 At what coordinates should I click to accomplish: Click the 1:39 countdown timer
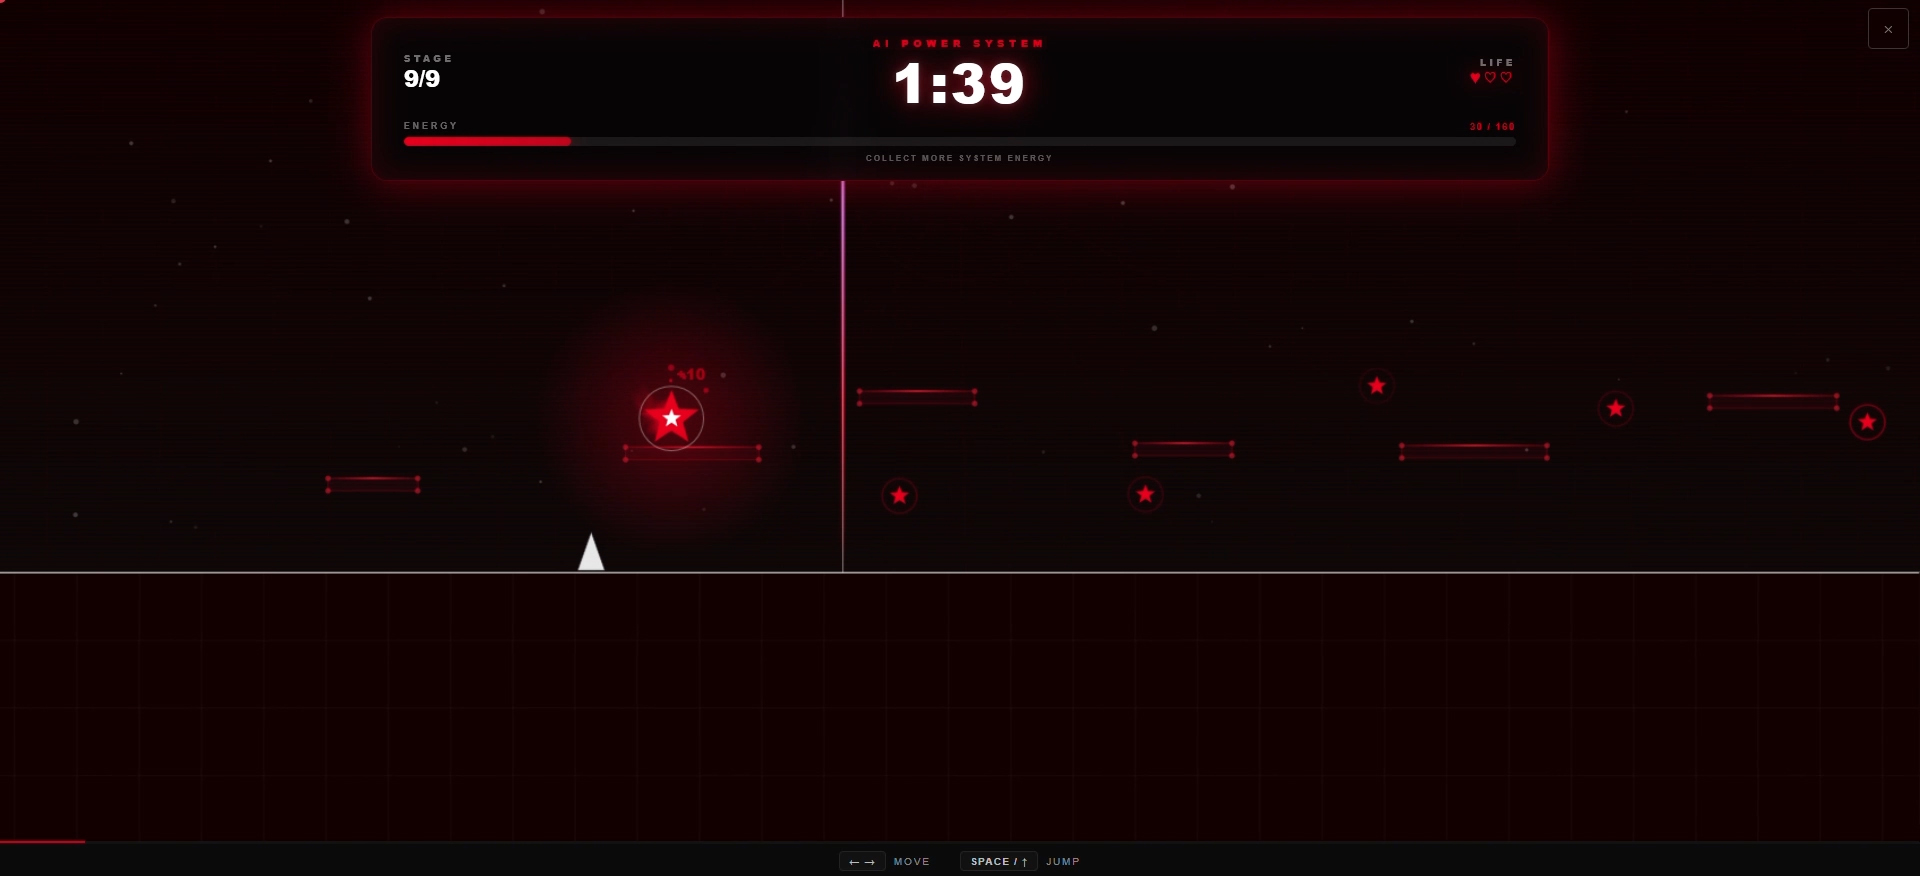click(959, 83)
